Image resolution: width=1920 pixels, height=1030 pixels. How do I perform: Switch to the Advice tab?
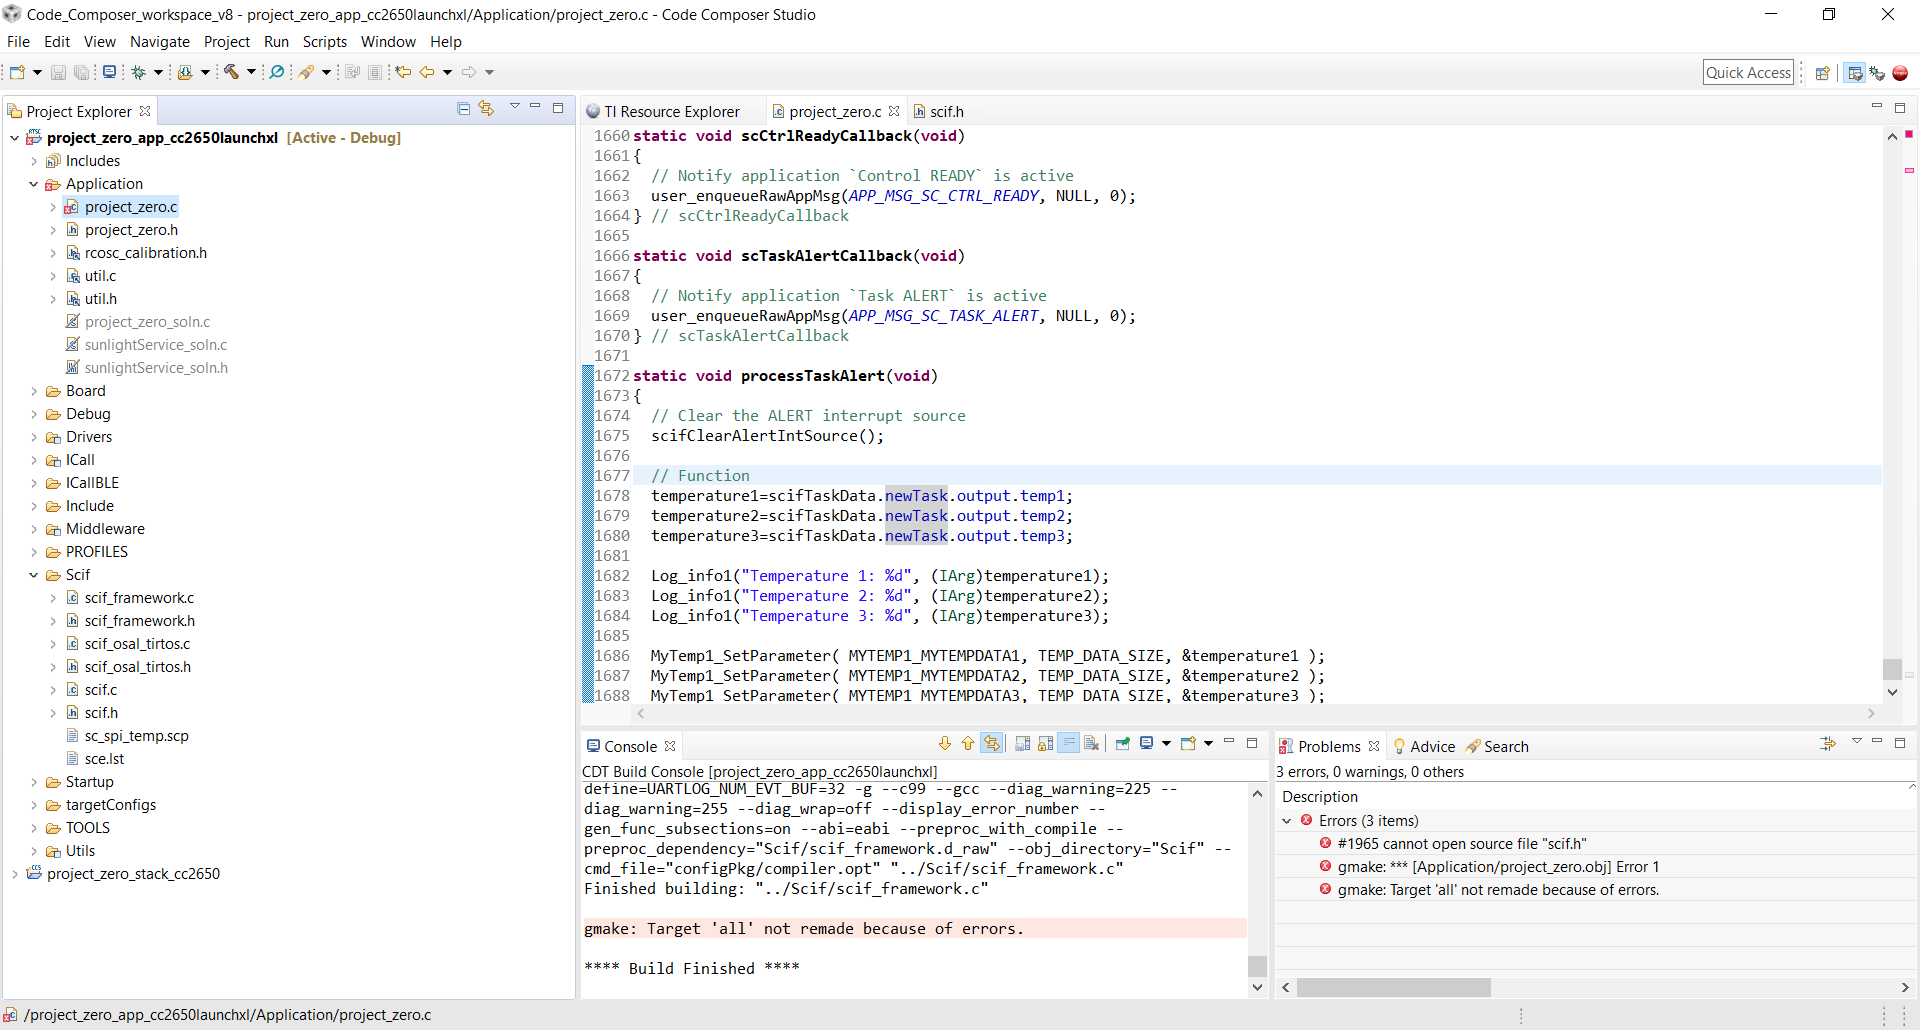(1423, 747)
